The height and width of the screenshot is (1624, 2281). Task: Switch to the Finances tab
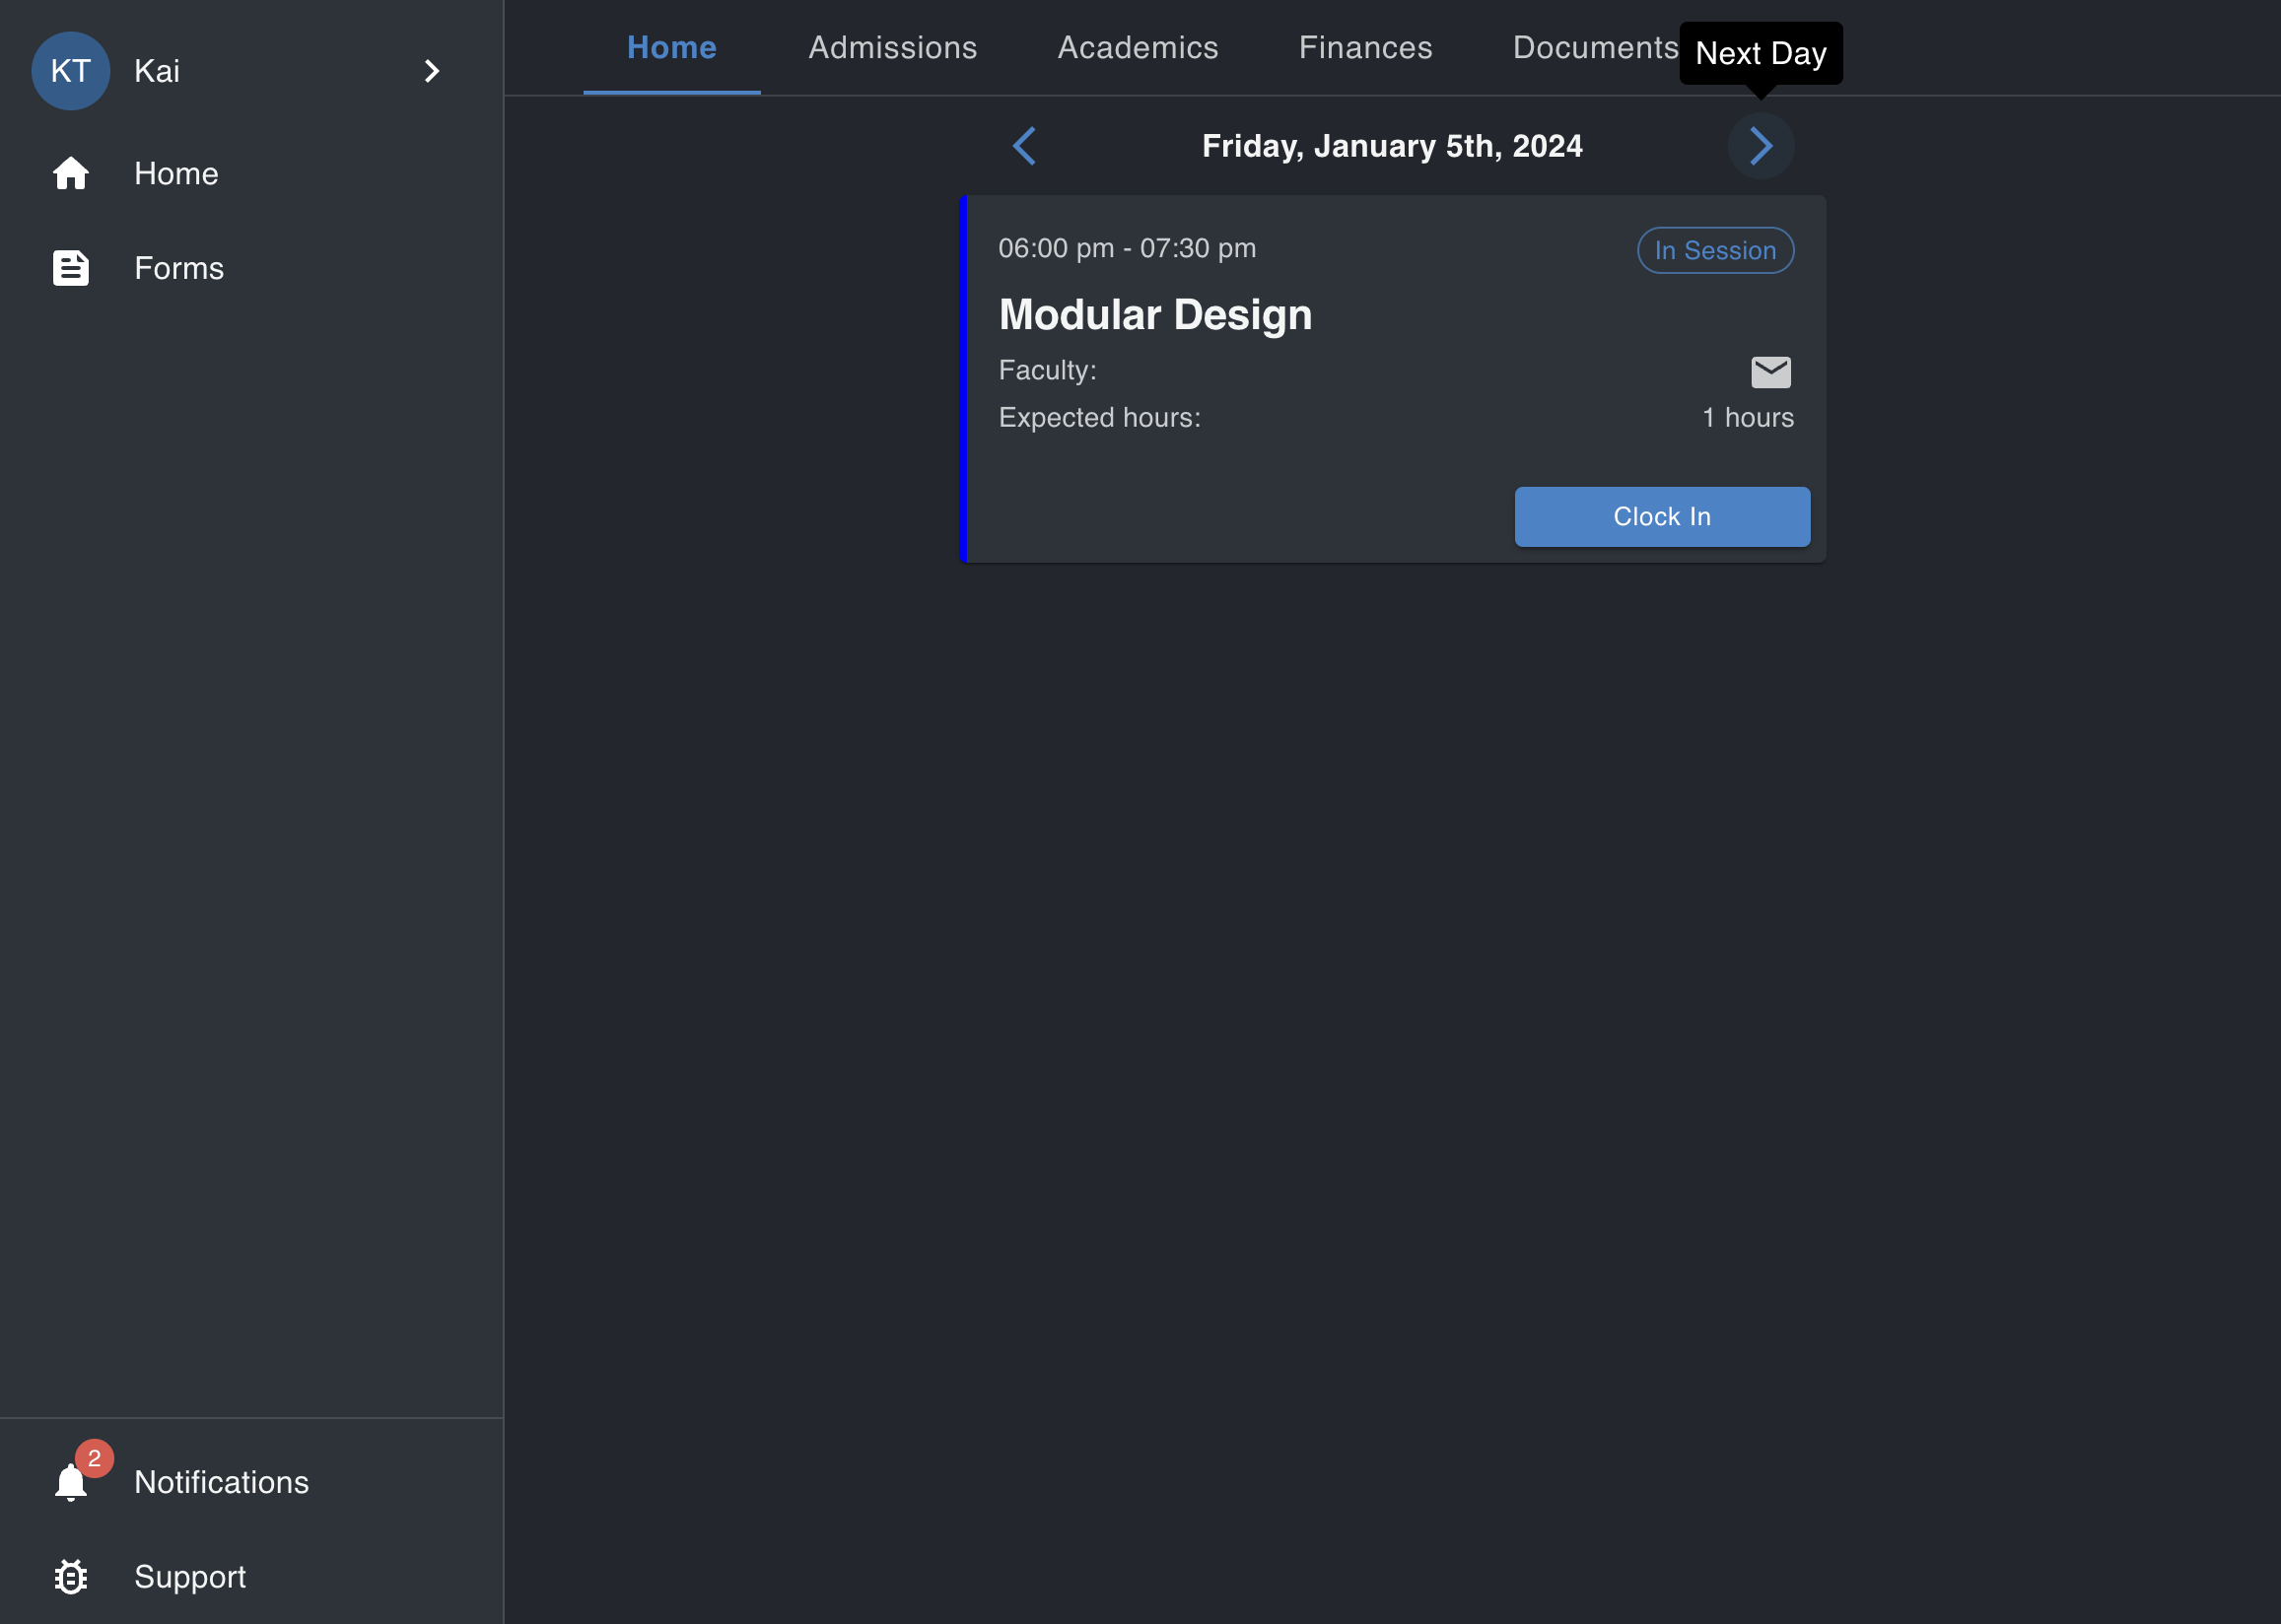(1365, 48)
